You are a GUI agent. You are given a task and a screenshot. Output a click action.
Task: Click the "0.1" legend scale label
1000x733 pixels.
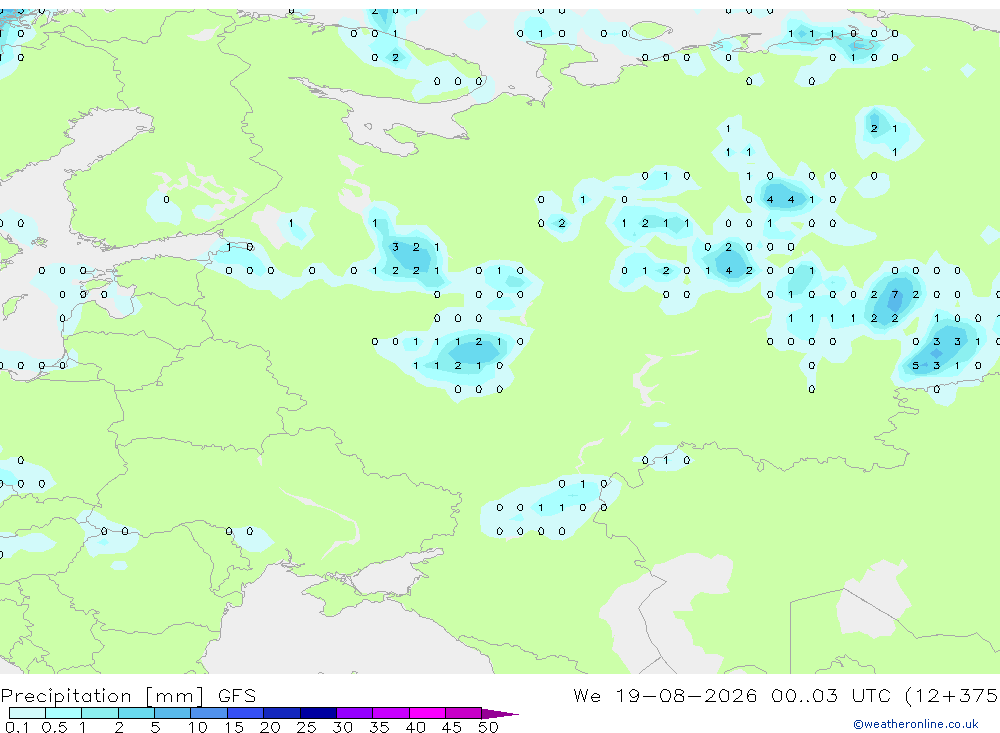click(x=16, y=727)
